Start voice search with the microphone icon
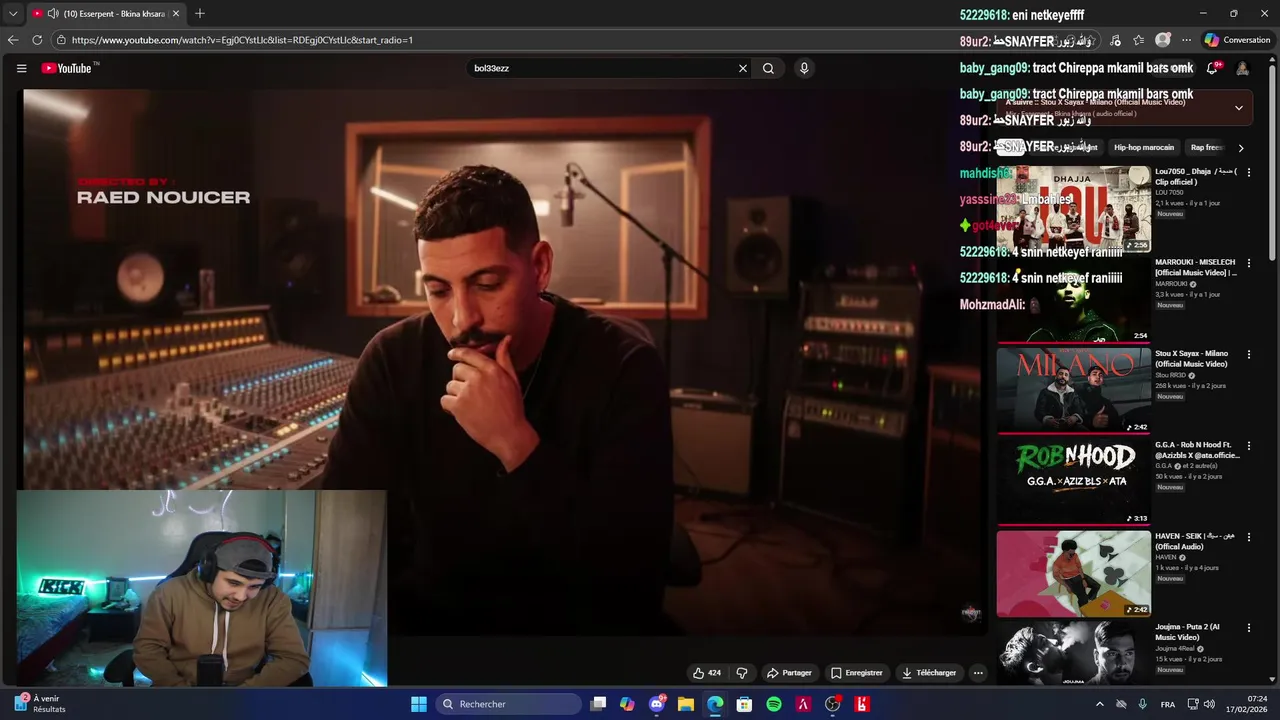 (804, 68)
